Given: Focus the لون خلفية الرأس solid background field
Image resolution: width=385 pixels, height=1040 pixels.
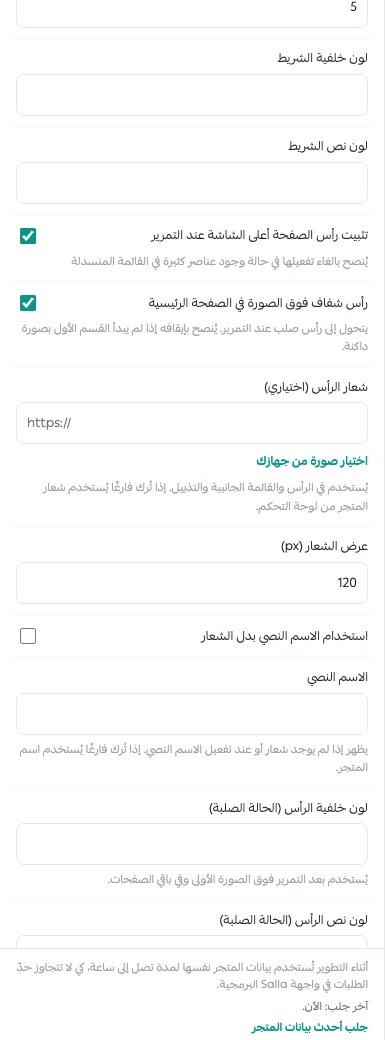Looking at the screenshot, I should click(x=192, y=844).
